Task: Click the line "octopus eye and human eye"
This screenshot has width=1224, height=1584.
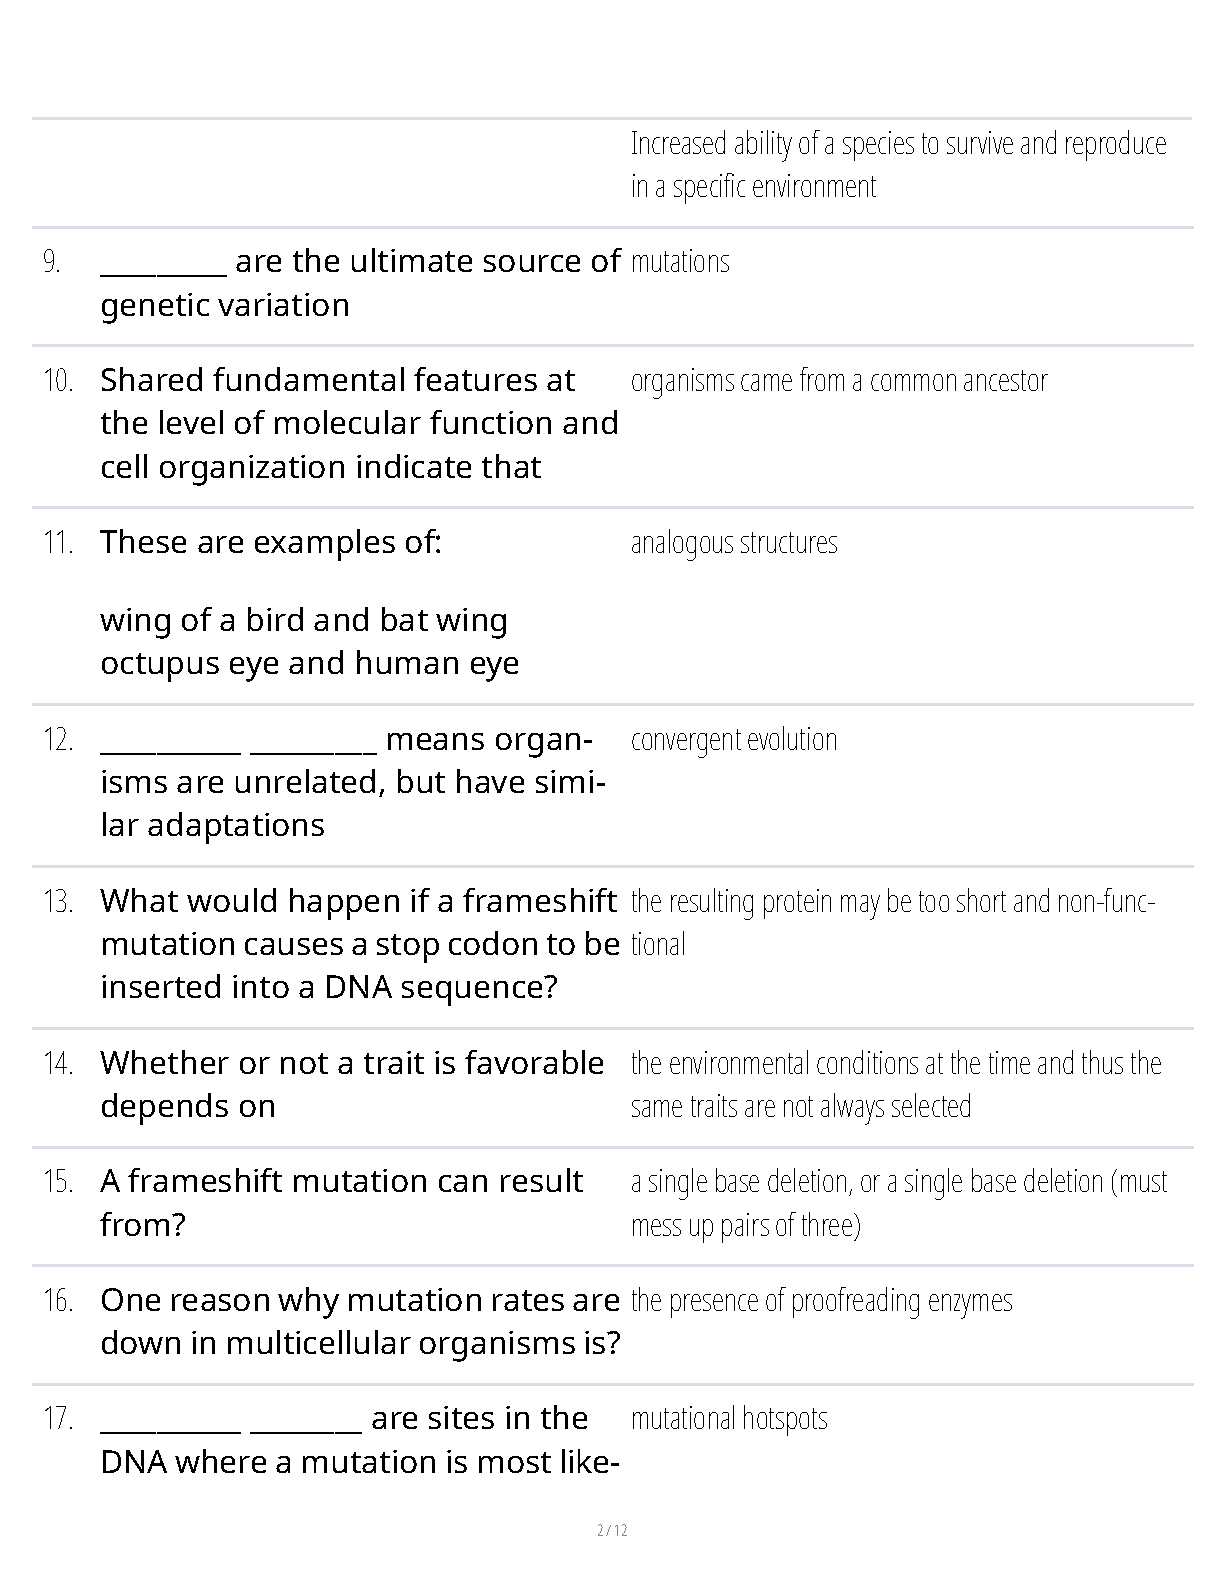Action: [309, 663]
